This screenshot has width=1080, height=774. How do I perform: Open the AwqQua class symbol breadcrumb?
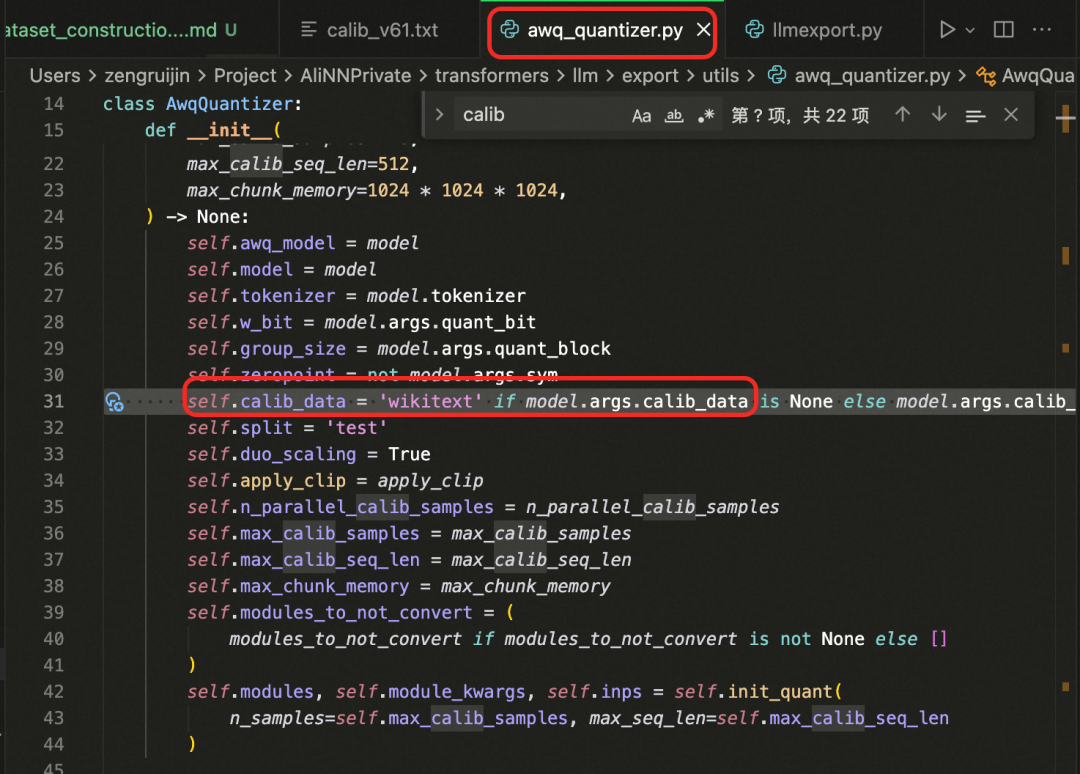[1038, 76]
